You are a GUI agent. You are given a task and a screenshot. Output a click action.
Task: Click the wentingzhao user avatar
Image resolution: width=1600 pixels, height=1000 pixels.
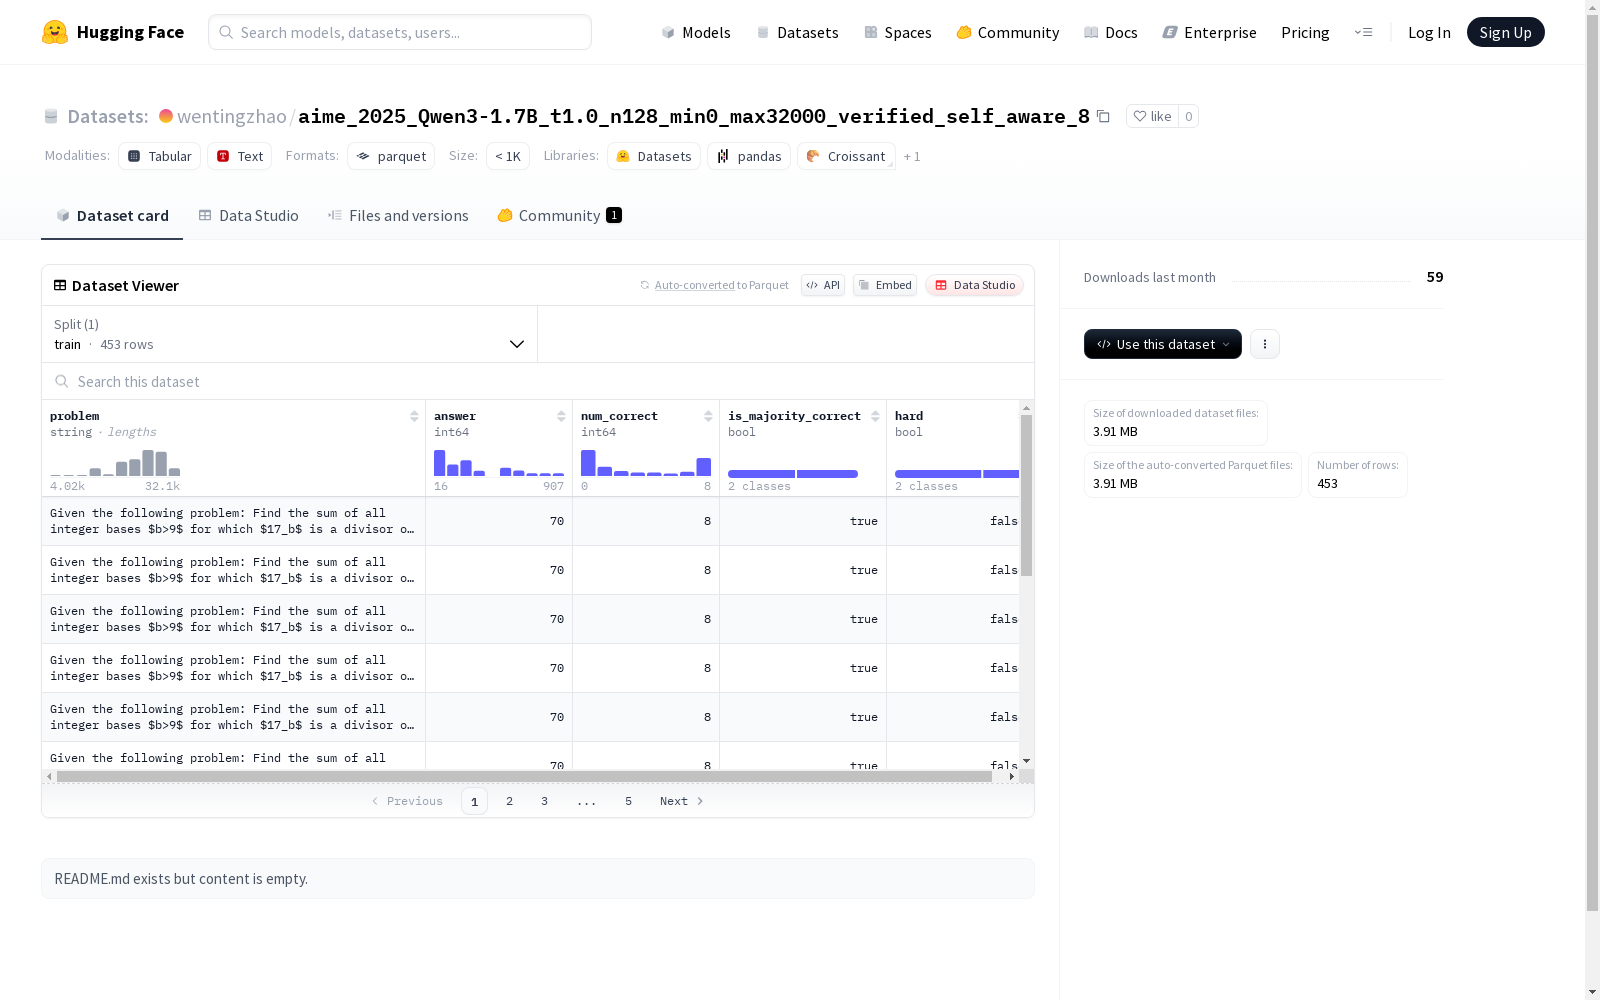[x=166, y=116]
